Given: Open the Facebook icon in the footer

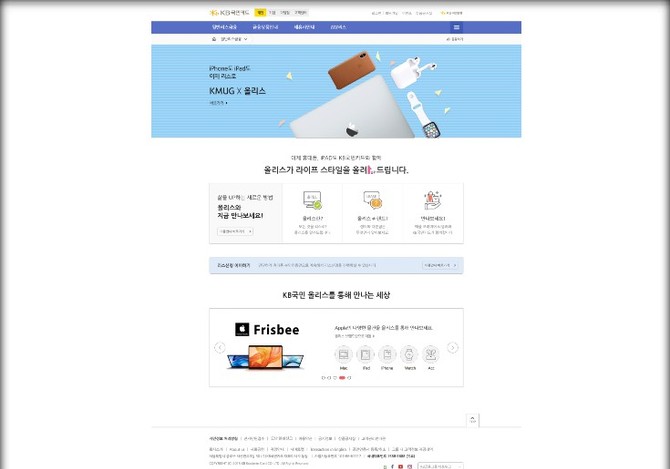Looking at the screenshot, I should (x=392, y=466).
